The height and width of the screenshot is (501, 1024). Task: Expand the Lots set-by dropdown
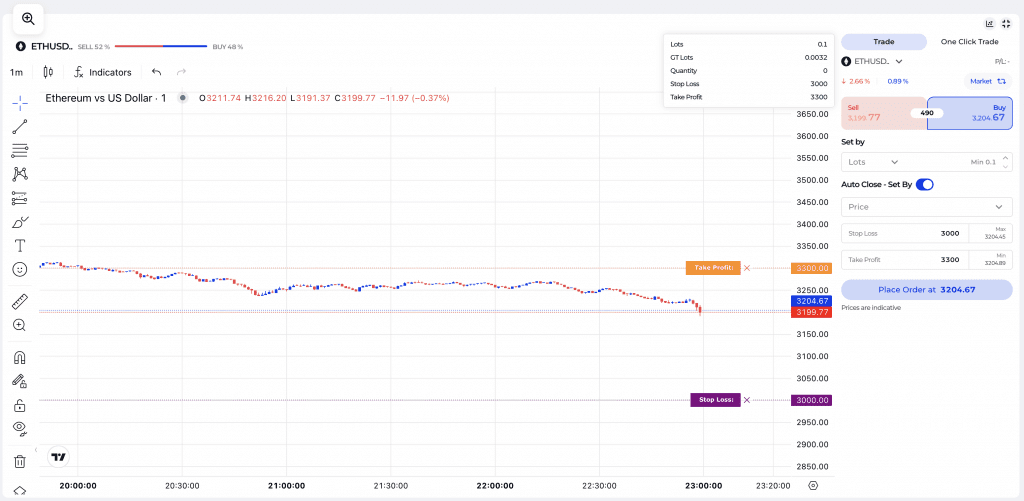click(873, 162)
